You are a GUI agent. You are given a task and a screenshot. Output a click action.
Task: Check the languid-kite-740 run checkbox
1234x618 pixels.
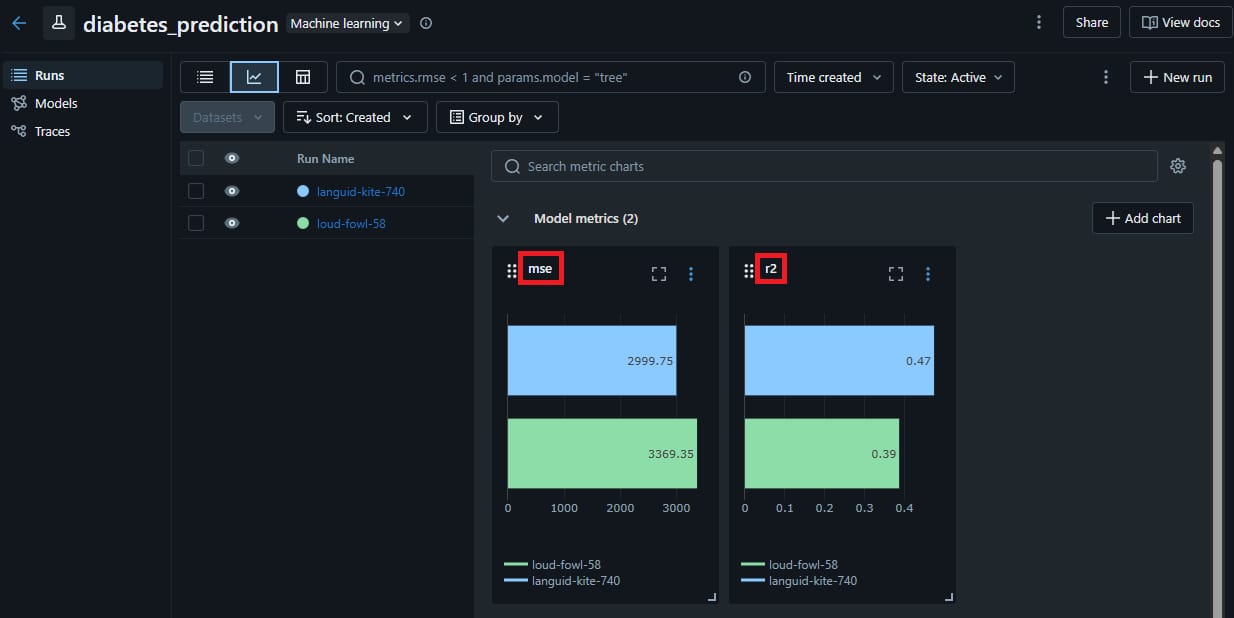[x=196, y=191]
